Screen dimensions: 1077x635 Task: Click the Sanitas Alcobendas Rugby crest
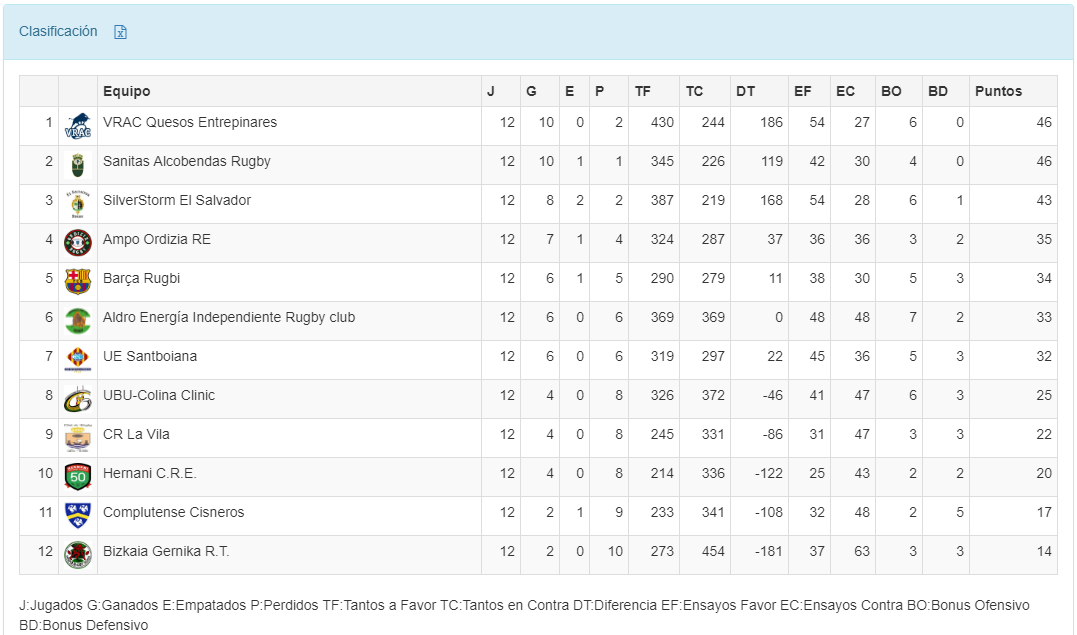tap(77, 165)
